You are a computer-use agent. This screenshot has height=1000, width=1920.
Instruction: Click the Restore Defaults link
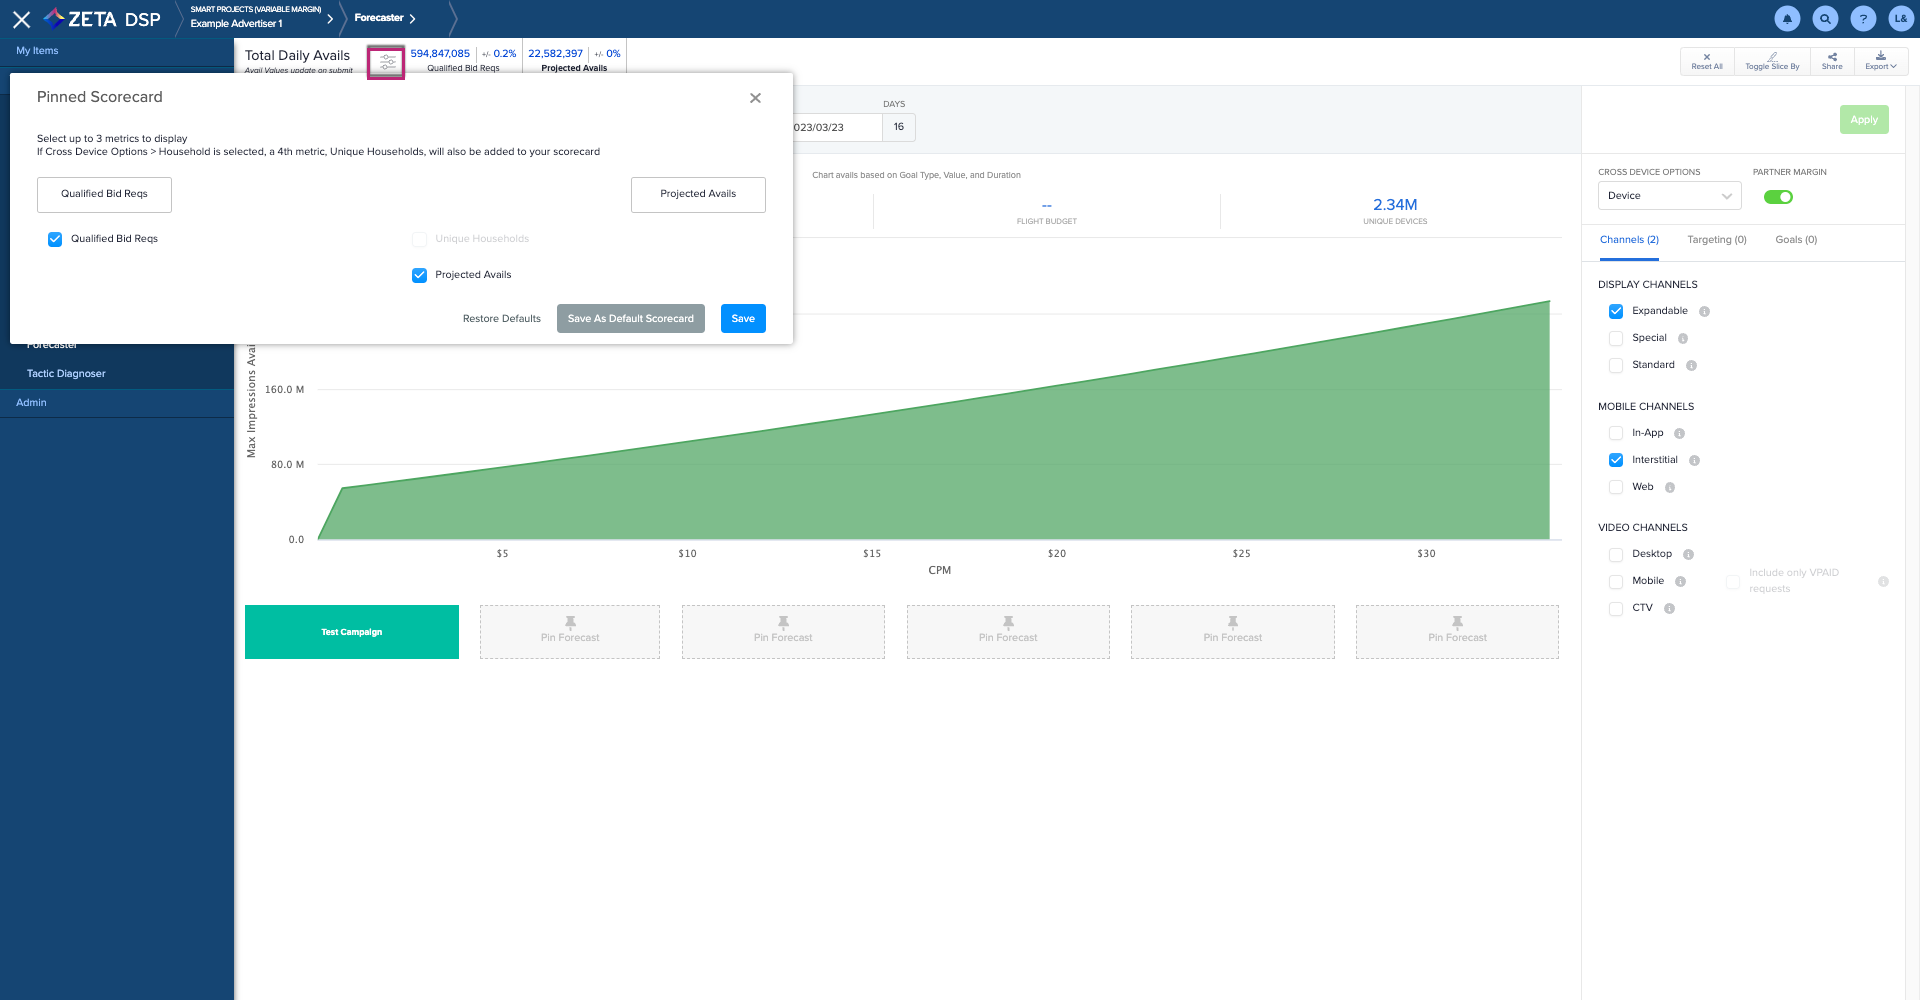[501, 319]
